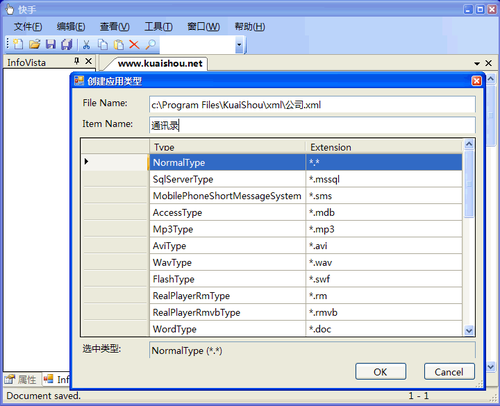The image size is (500, 406).
Task: Open the 文件(F) menu
Action: tap(28, 27)
